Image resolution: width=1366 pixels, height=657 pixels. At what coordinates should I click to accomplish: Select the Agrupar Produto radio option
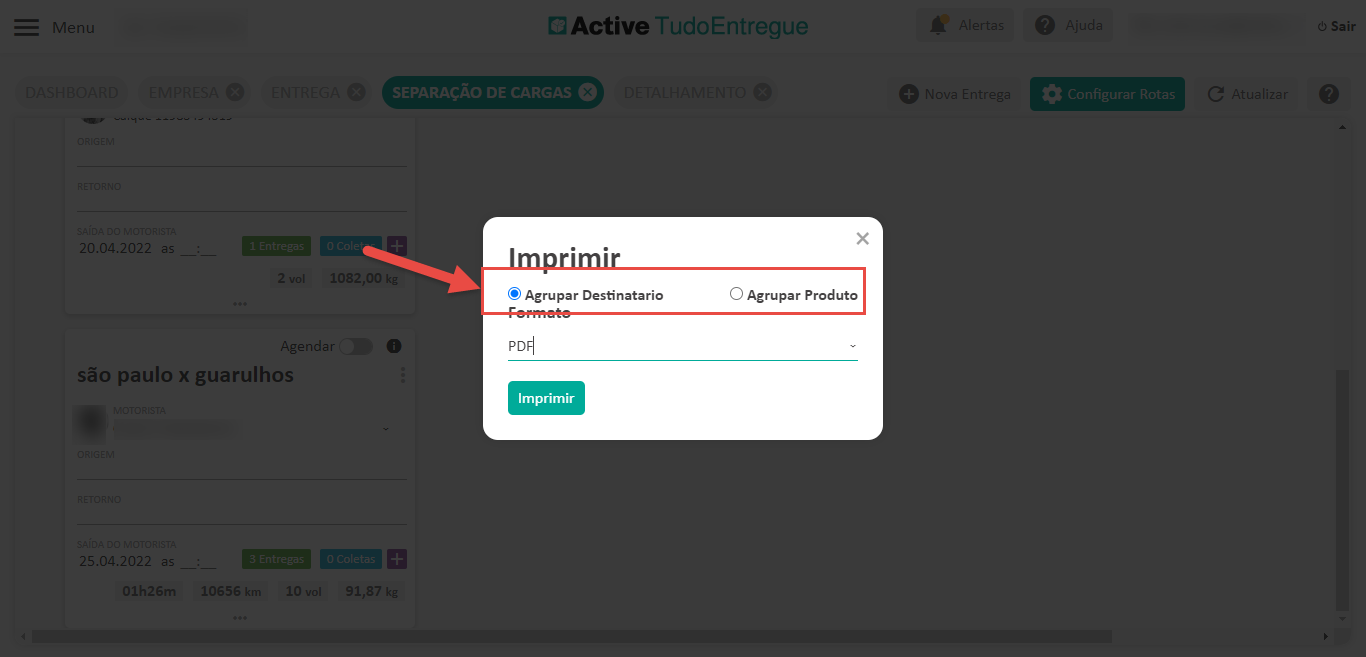(737, 294)
